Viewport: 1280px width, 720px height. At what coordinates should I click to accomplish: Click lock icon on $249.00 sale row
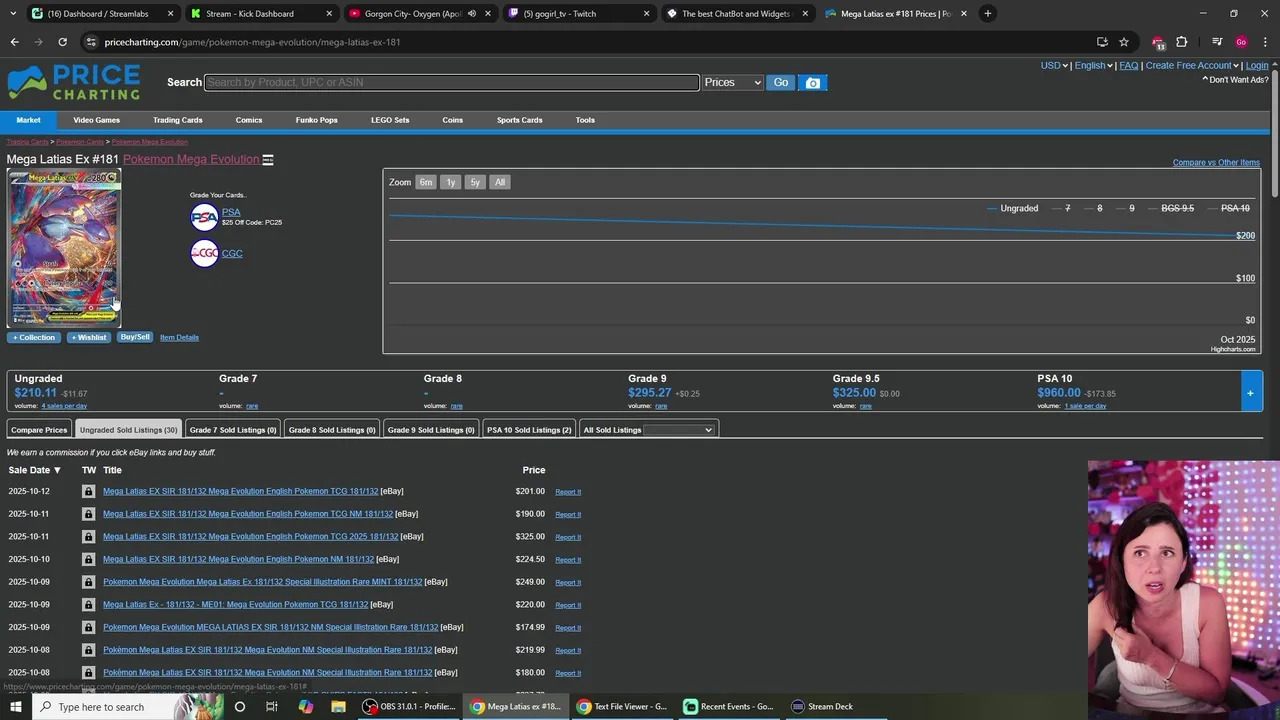tap(88, 582)
